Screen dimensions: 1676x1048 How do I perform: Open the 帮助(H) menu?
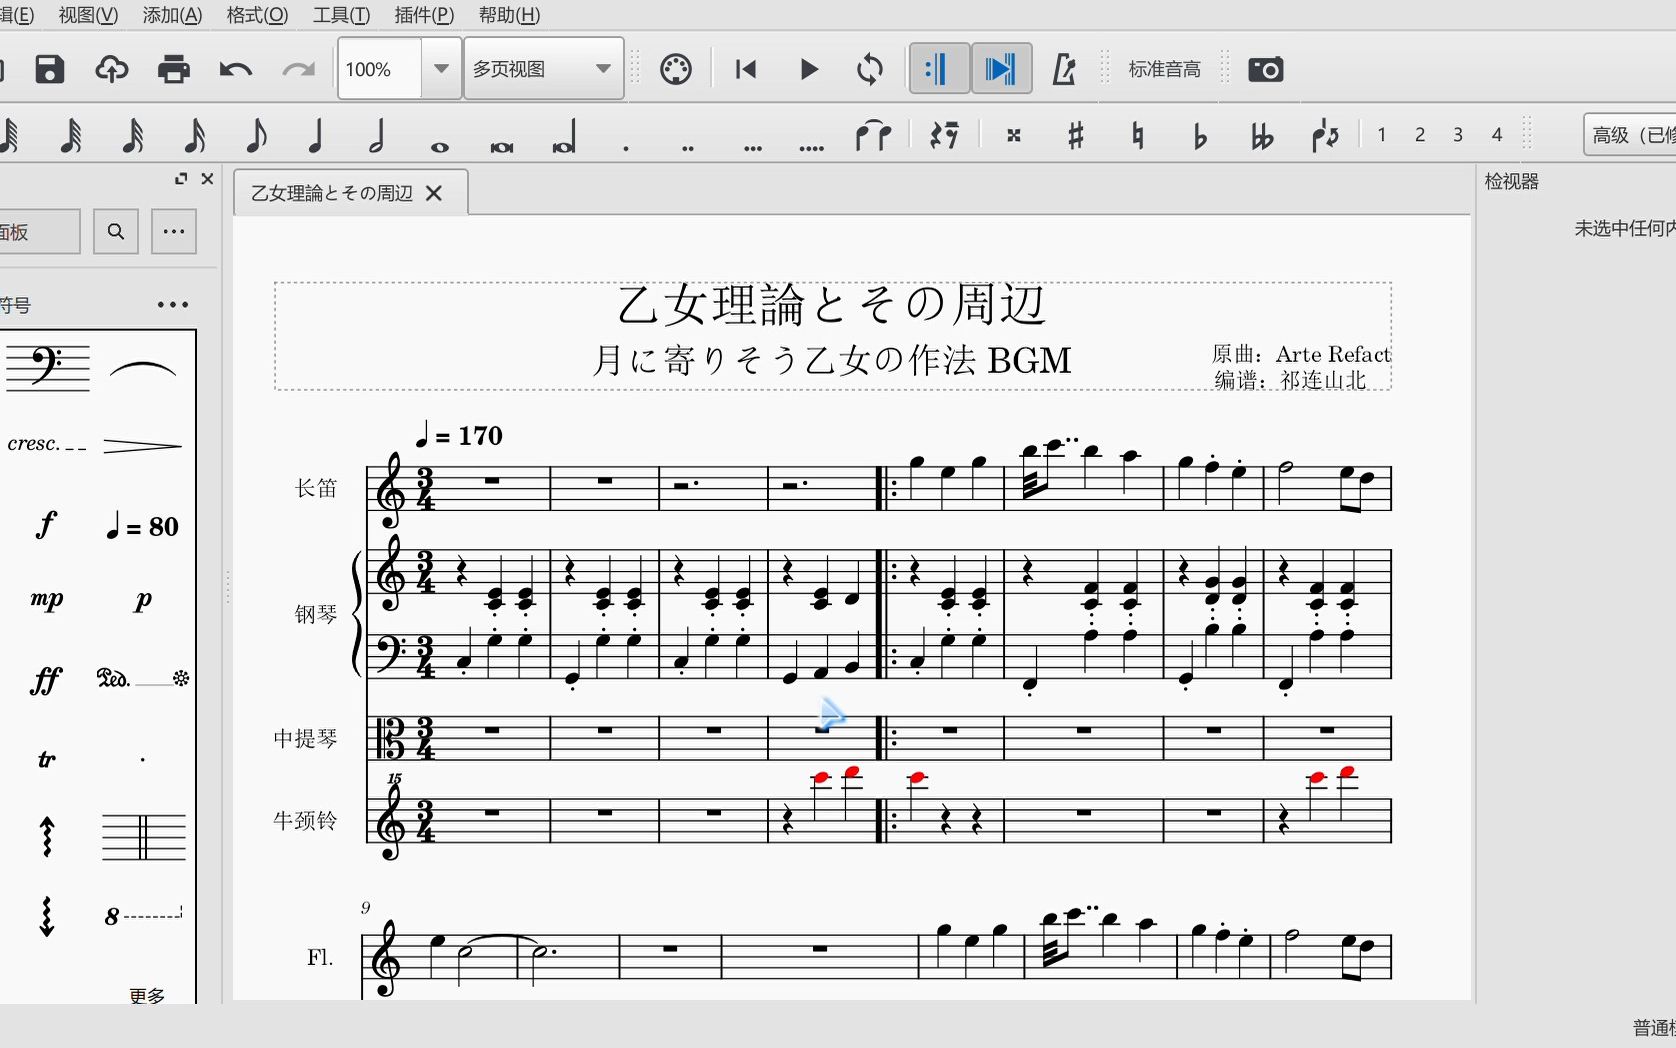[x=509, y=15]
